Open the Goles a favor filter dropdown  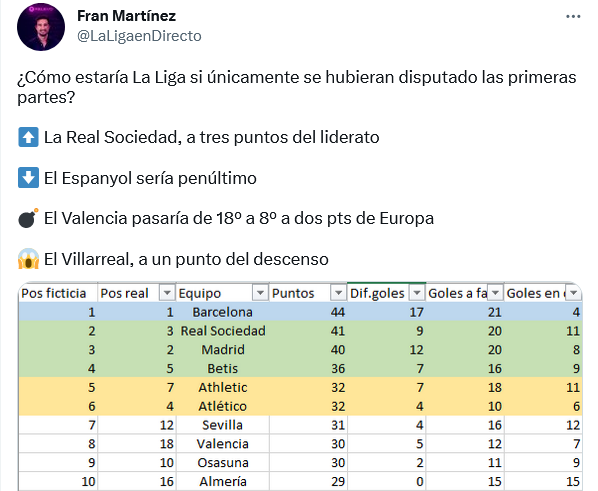pyautogui.click(x=495, y=293)
